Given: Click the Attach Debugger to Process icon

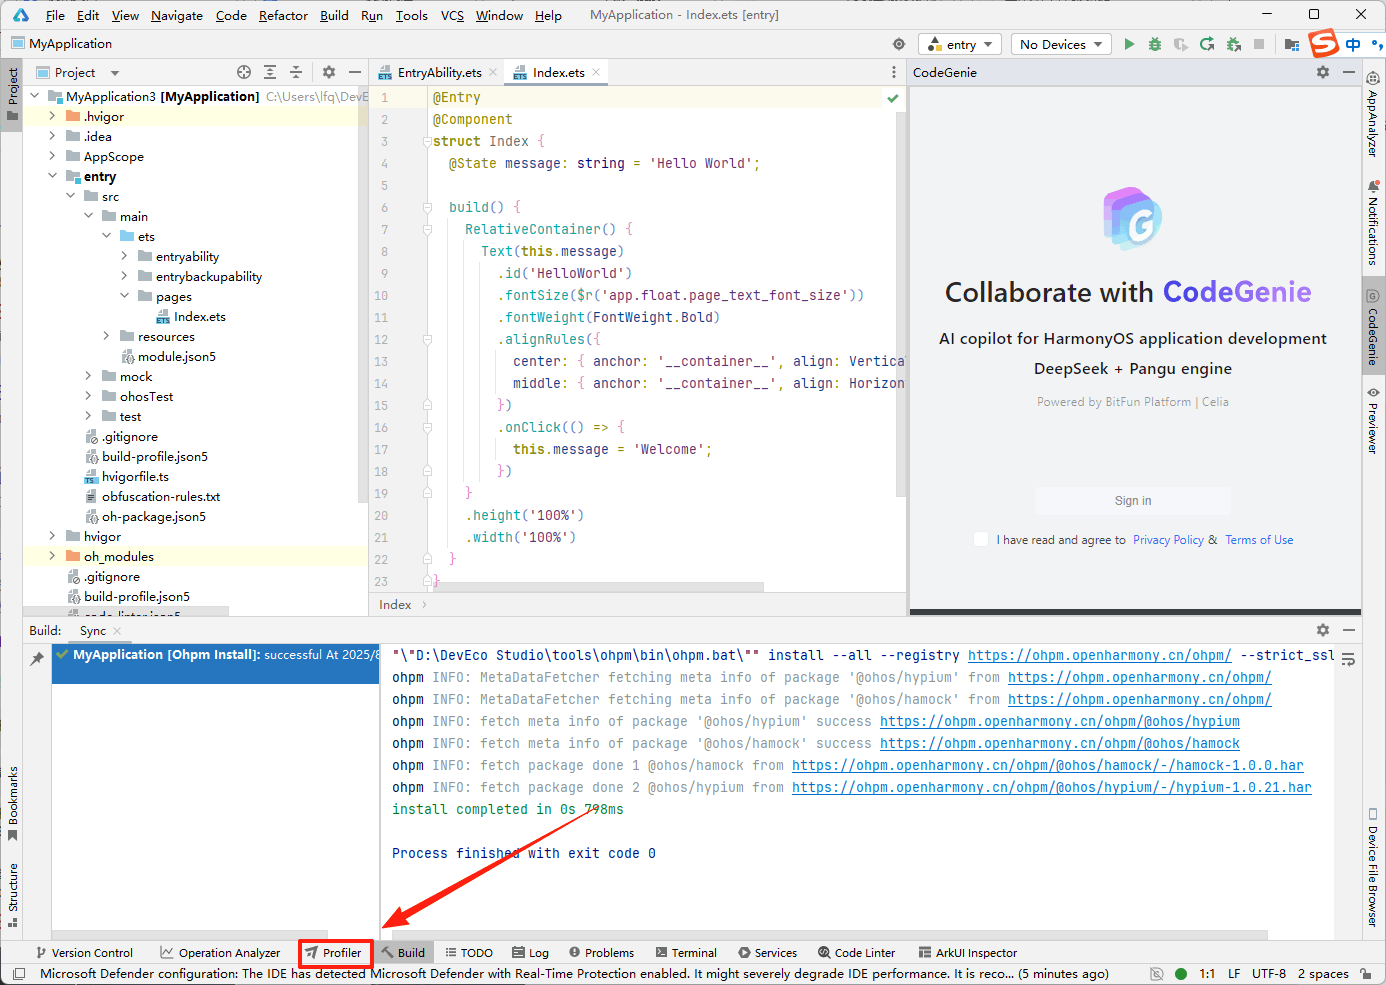Looking at the screenshot, I should (x=1233, y=44).
